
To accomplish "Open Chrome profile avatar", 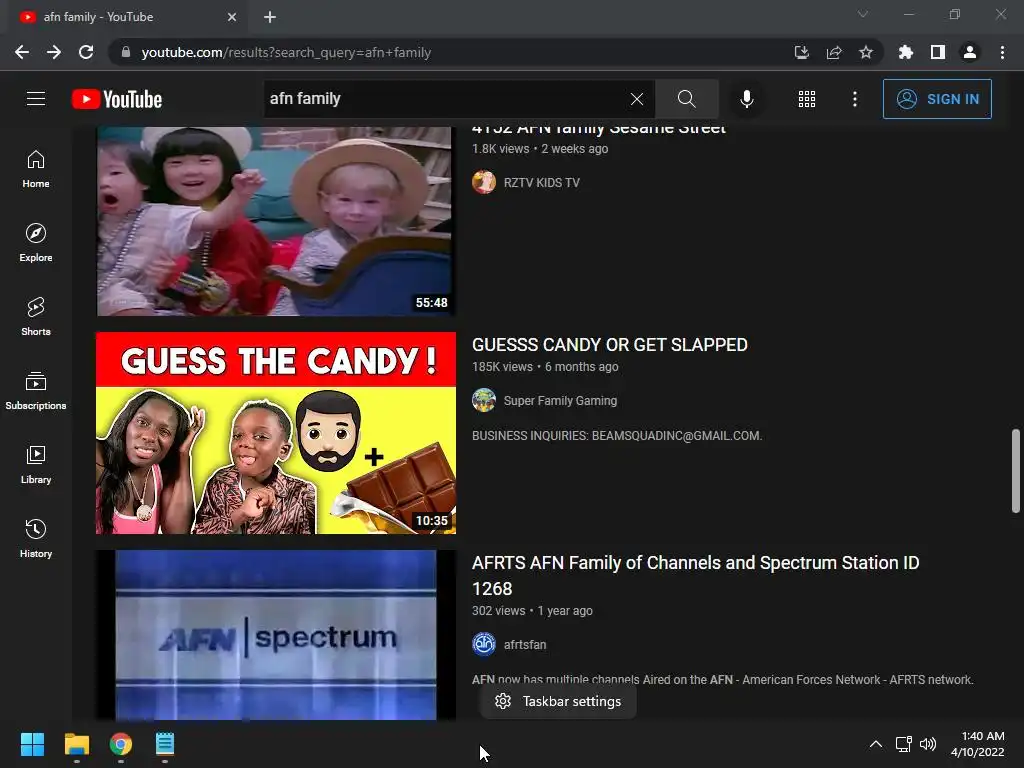I will coord(970,52).
